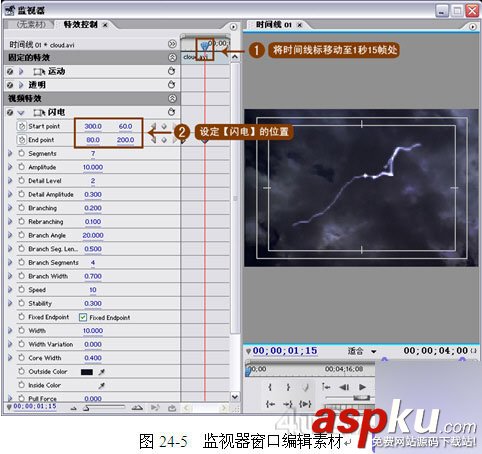
Task: Reset the 透明 effect
Action: [172, 85]
